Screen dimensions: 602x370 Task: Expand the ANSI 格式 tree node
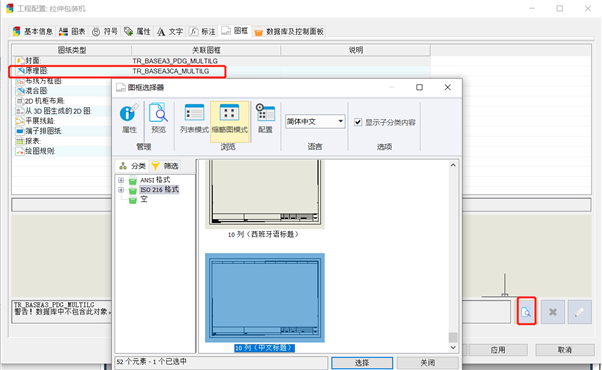point(121,180)
